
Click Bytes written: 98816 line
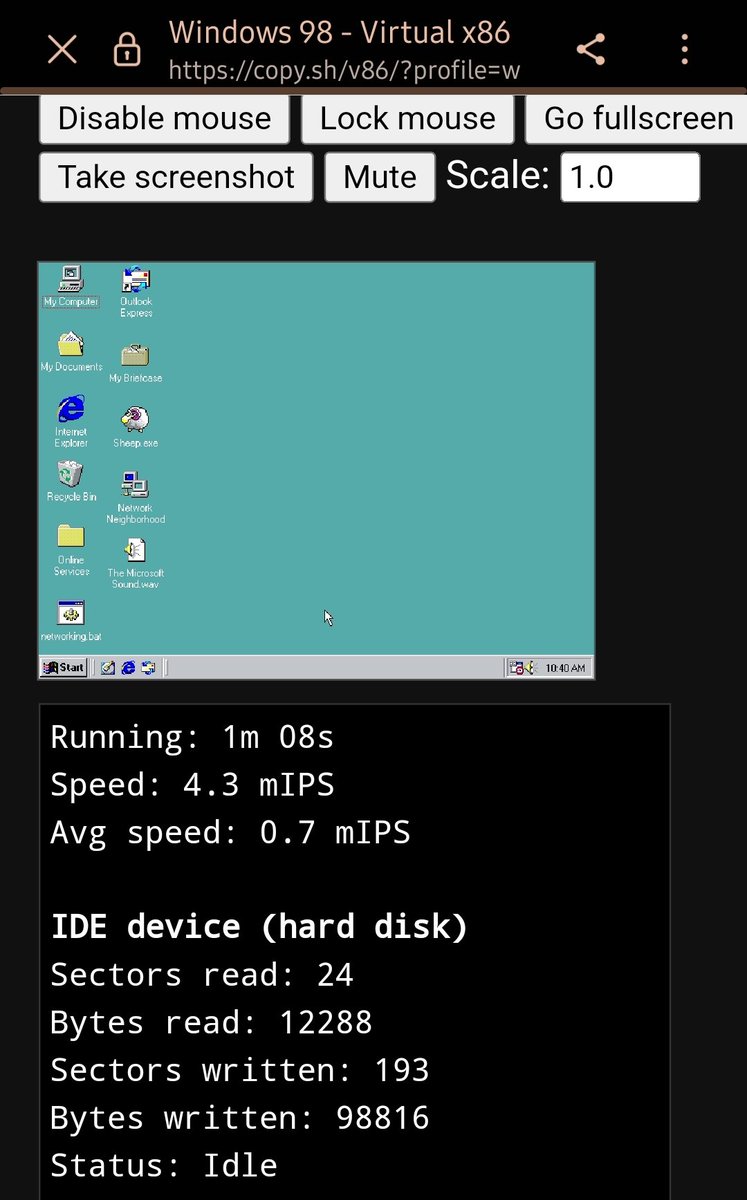click(240, 1117)
